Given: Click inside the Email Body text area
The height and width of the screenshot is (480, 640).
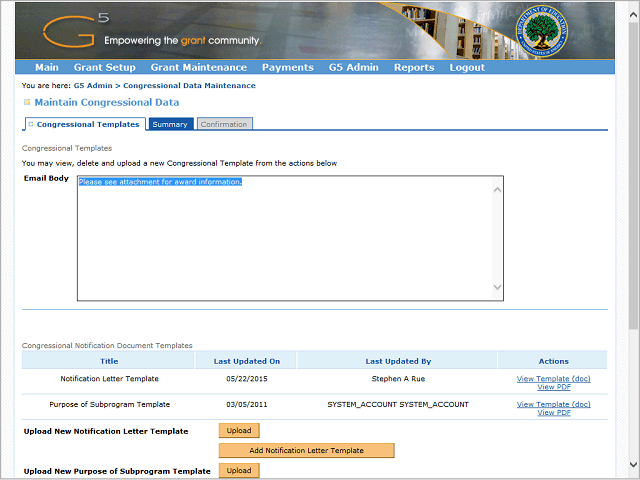Looking at the screenshot, I should coord(290,238).
